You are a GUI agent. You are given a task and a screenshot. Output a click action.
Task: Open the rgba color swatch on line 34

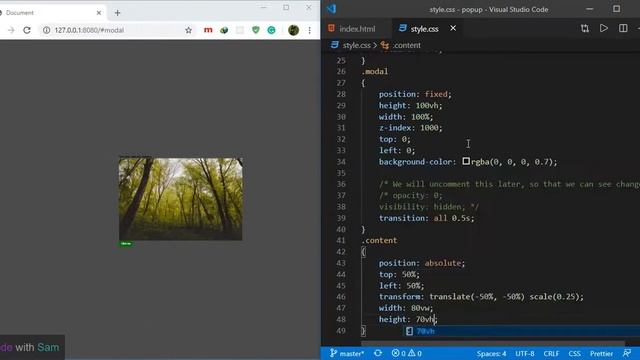coord(466,162)
